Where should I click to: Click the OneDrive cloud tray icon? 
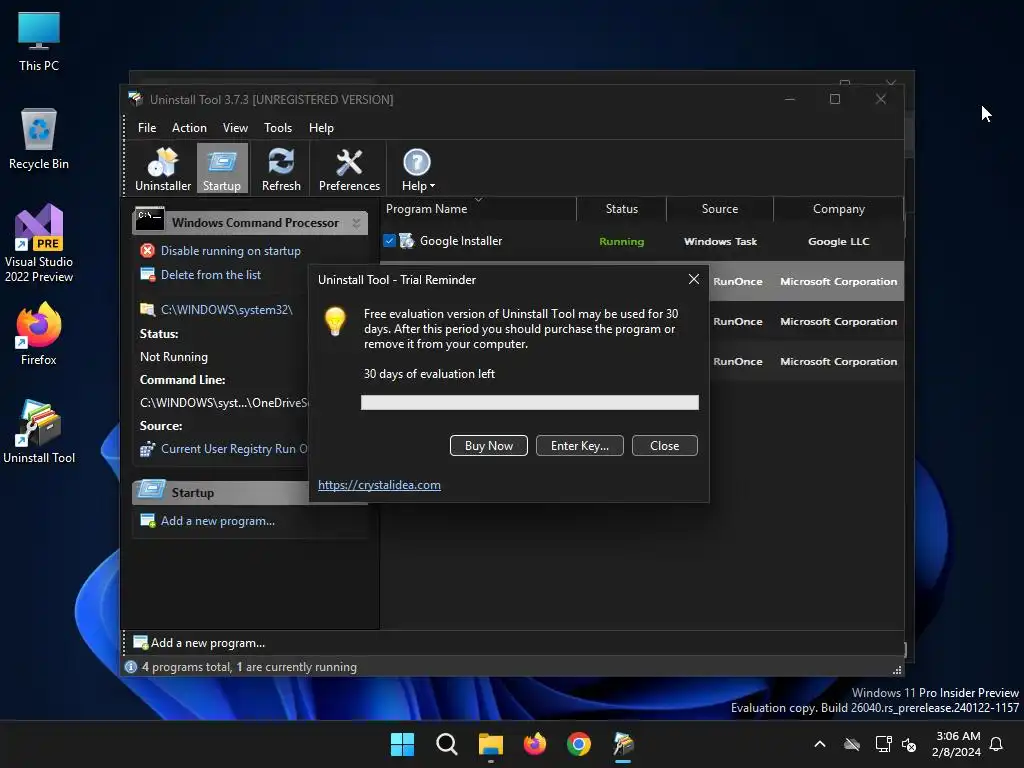(x=852, y=744)
